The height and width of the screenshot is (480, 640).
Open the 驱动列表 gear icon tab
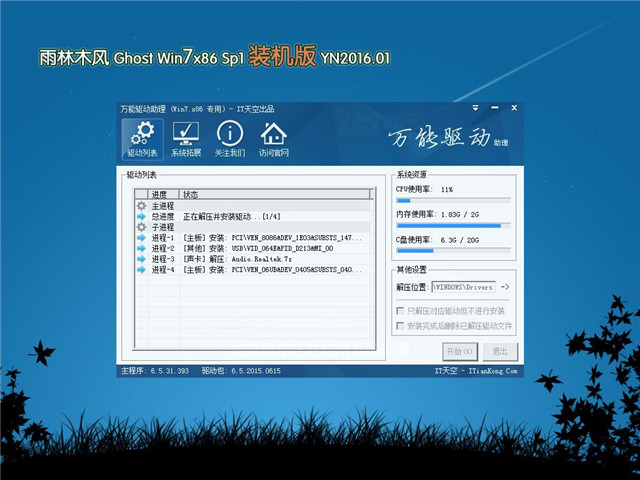(x=142, y=139)
